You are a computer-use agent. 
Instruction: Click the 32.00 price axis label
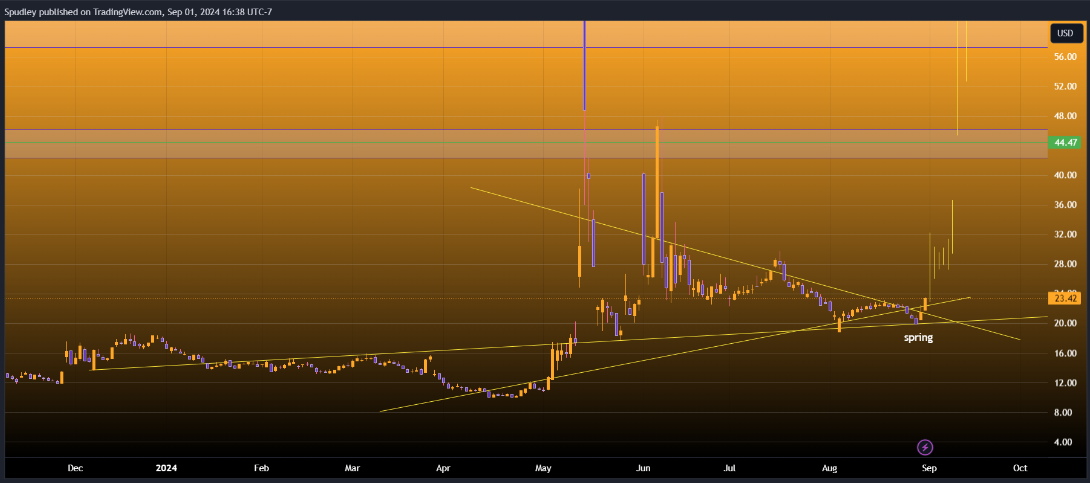1066,235
